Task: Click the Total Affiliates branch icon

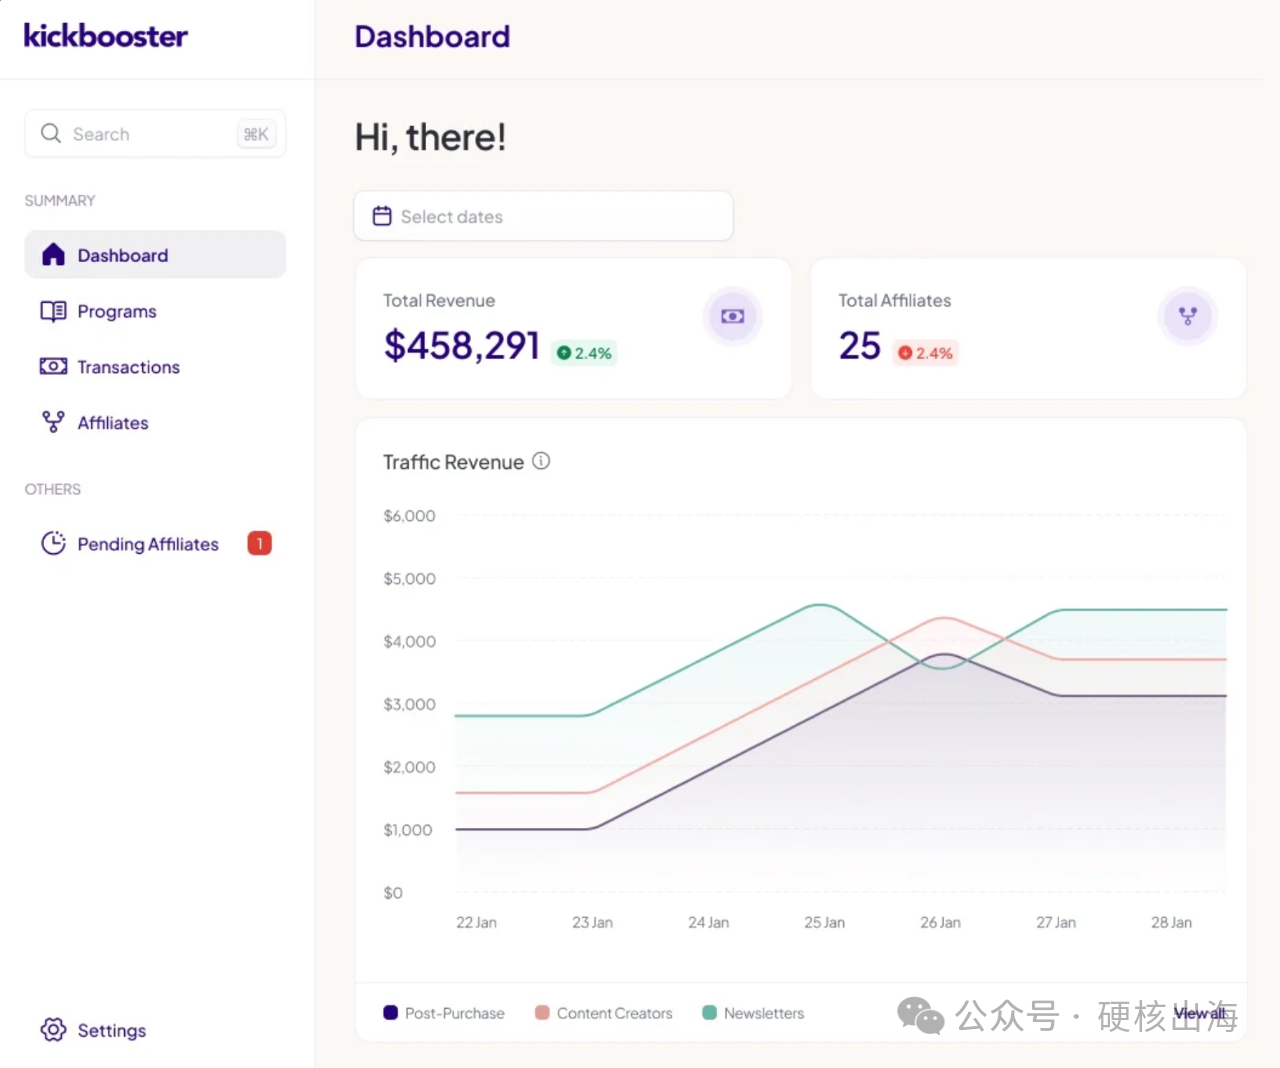Action: (1188, 316)
